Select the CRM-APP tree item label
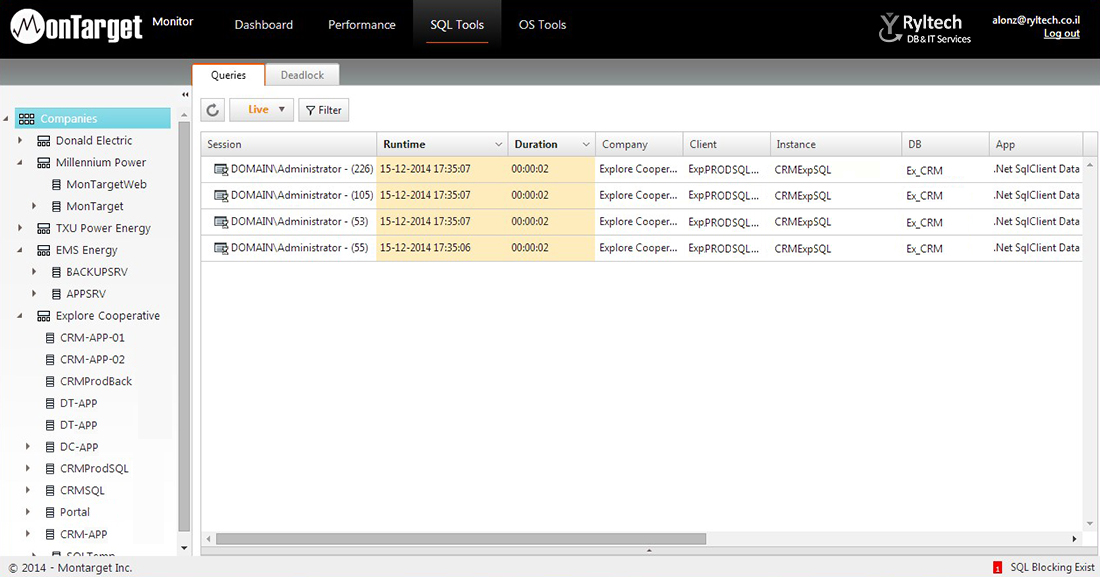The image size is (1100, 577). (x=83, y=534)
